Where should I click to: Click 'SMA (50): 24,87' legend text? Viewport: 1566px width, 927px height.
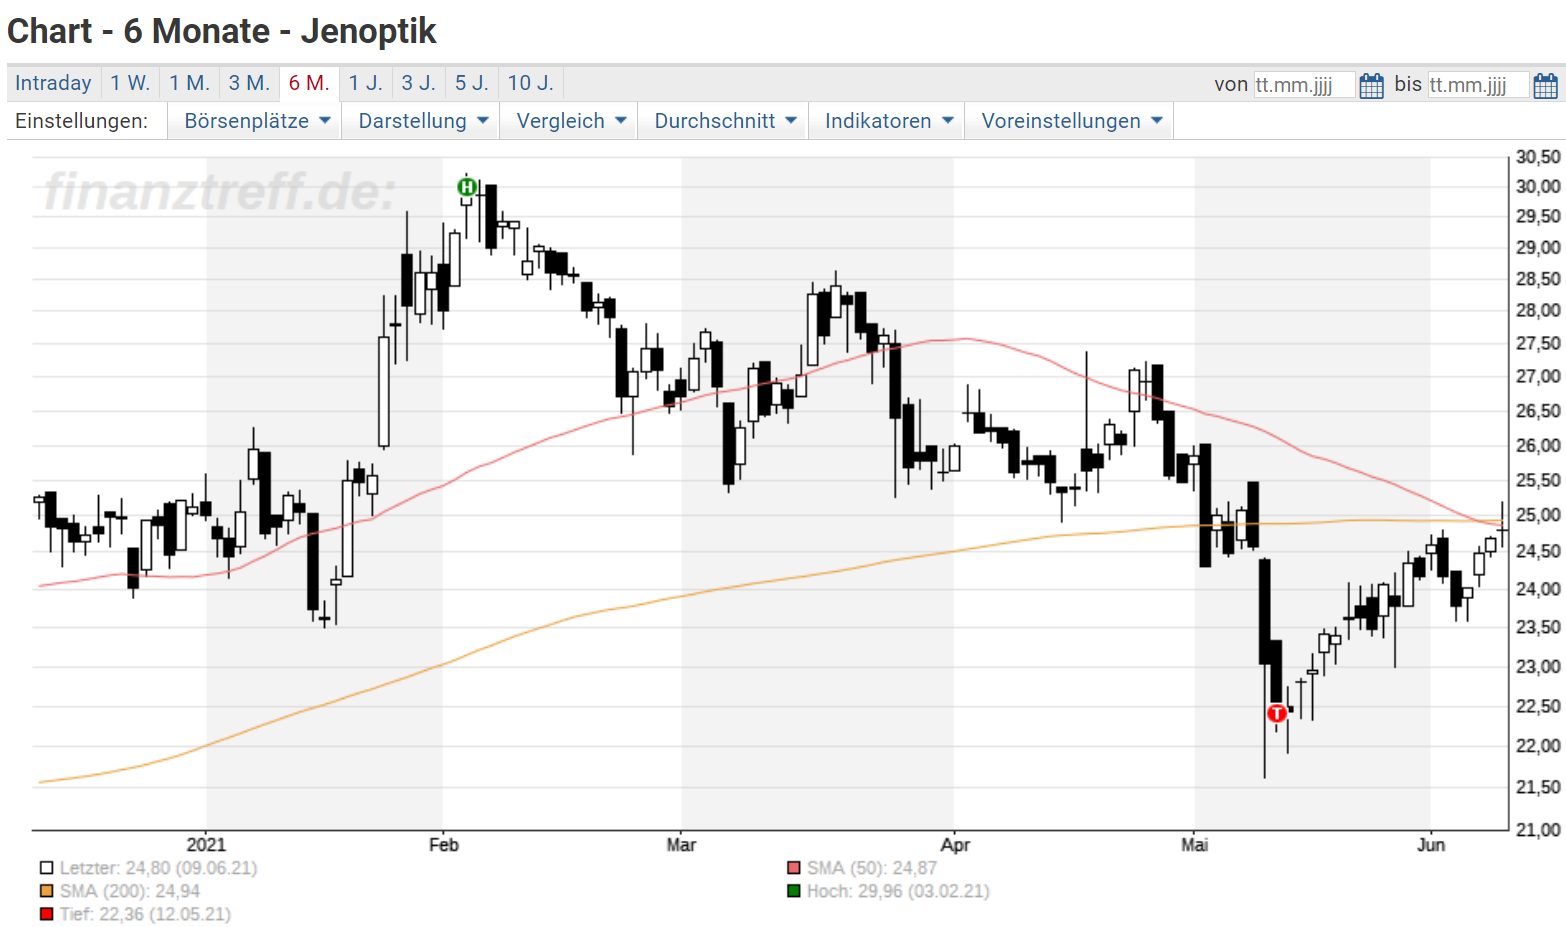click(x=872, y=868)
